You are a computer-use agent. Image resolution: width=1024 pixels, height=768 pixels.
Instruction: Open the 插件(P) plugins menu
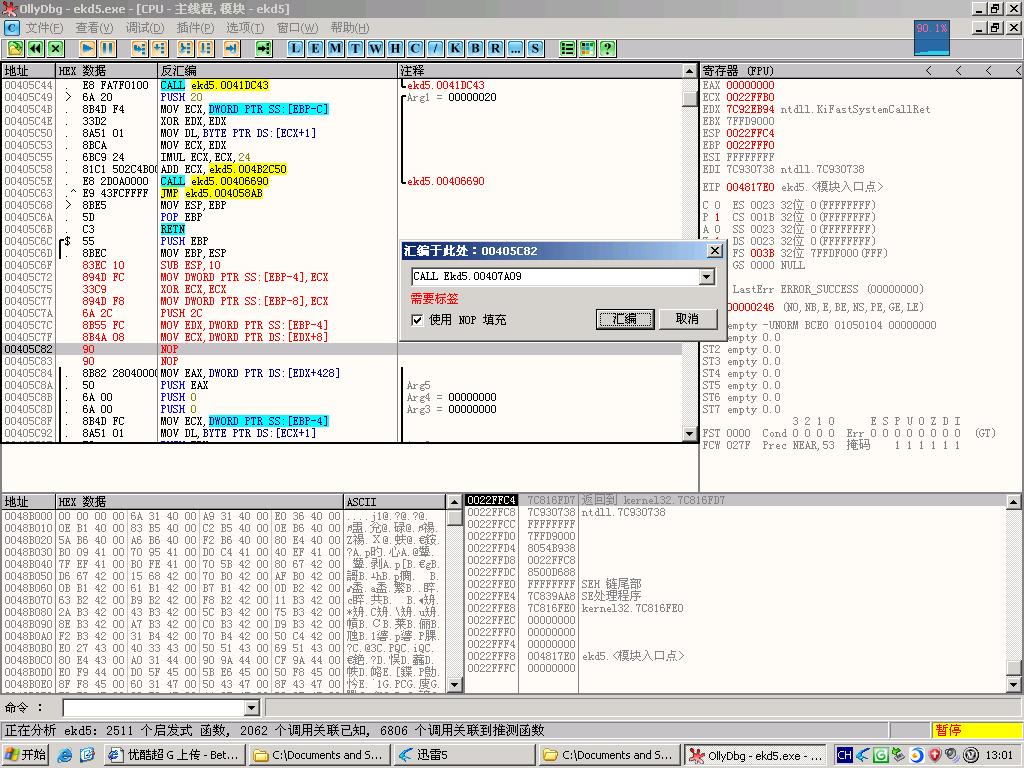coord(195,28)
